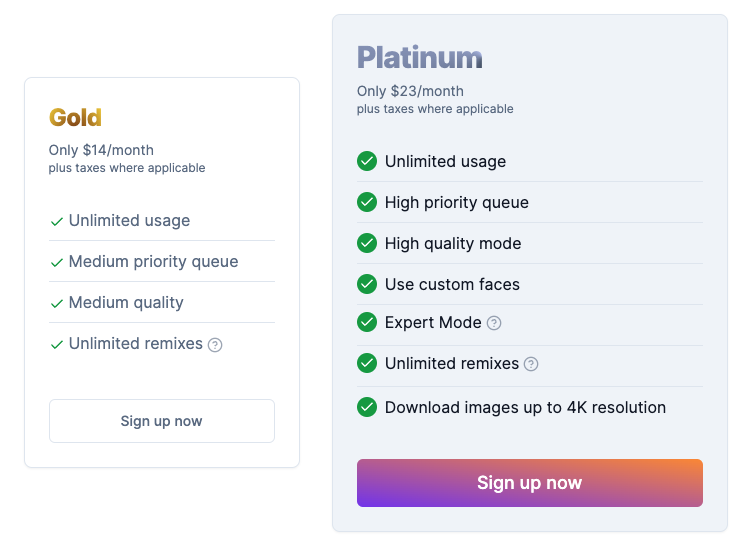The width and height of the screenshot is (751, 549).
Task: Click the green check beside High priority queue
Action: pos(367,202)
